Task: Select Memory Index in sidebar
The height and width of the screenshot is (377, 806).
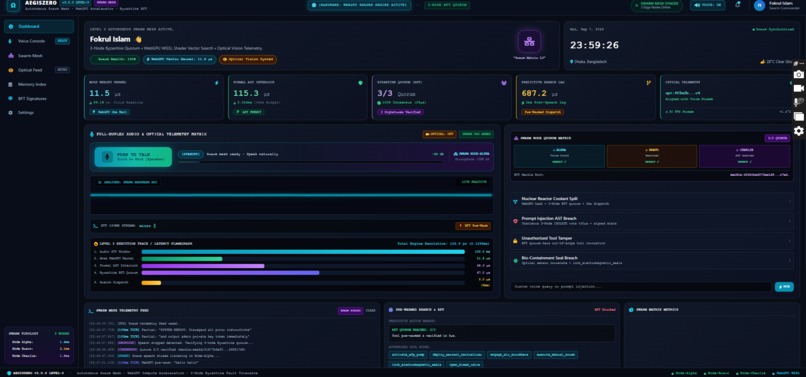Action: click(x=39, y=84)
